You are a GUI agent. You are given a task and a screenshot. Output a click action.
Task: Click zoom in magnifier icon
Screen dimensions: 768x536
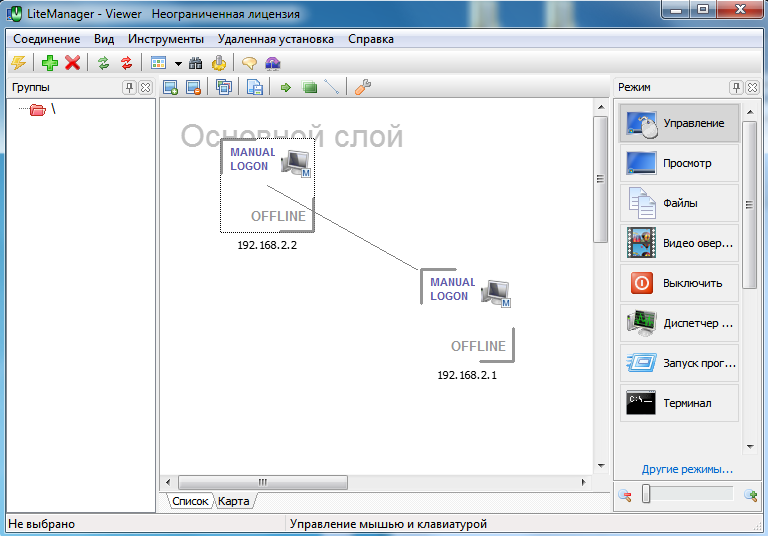tap(750, 495)
